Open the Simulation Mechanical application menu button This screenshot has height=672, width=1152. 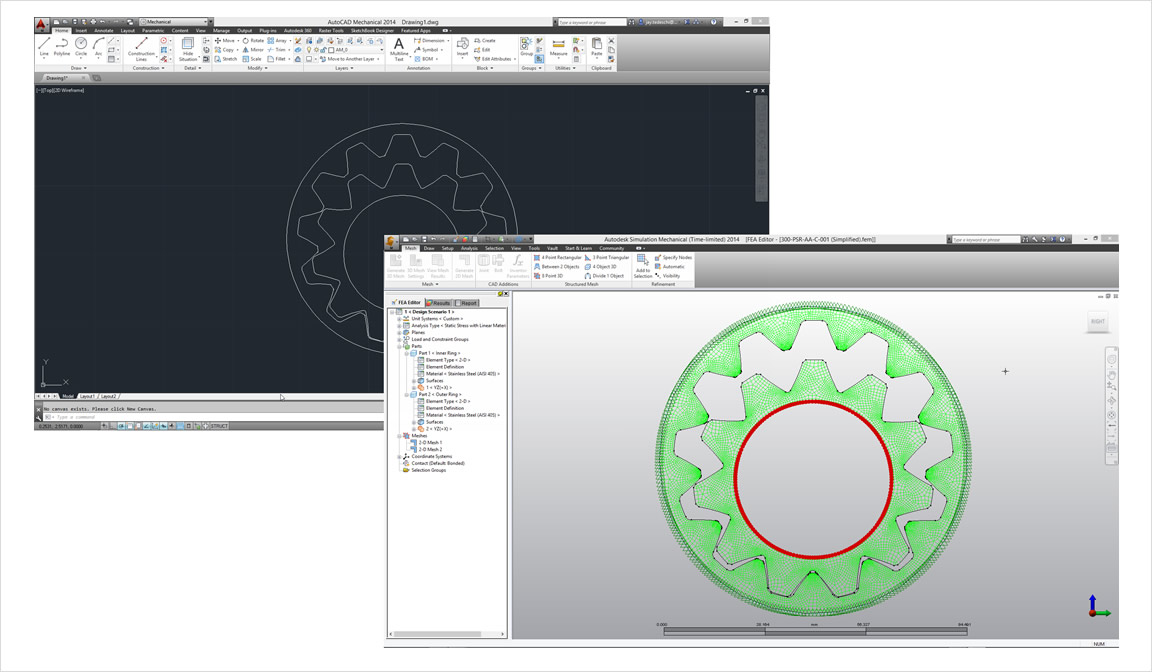(392, 241)
